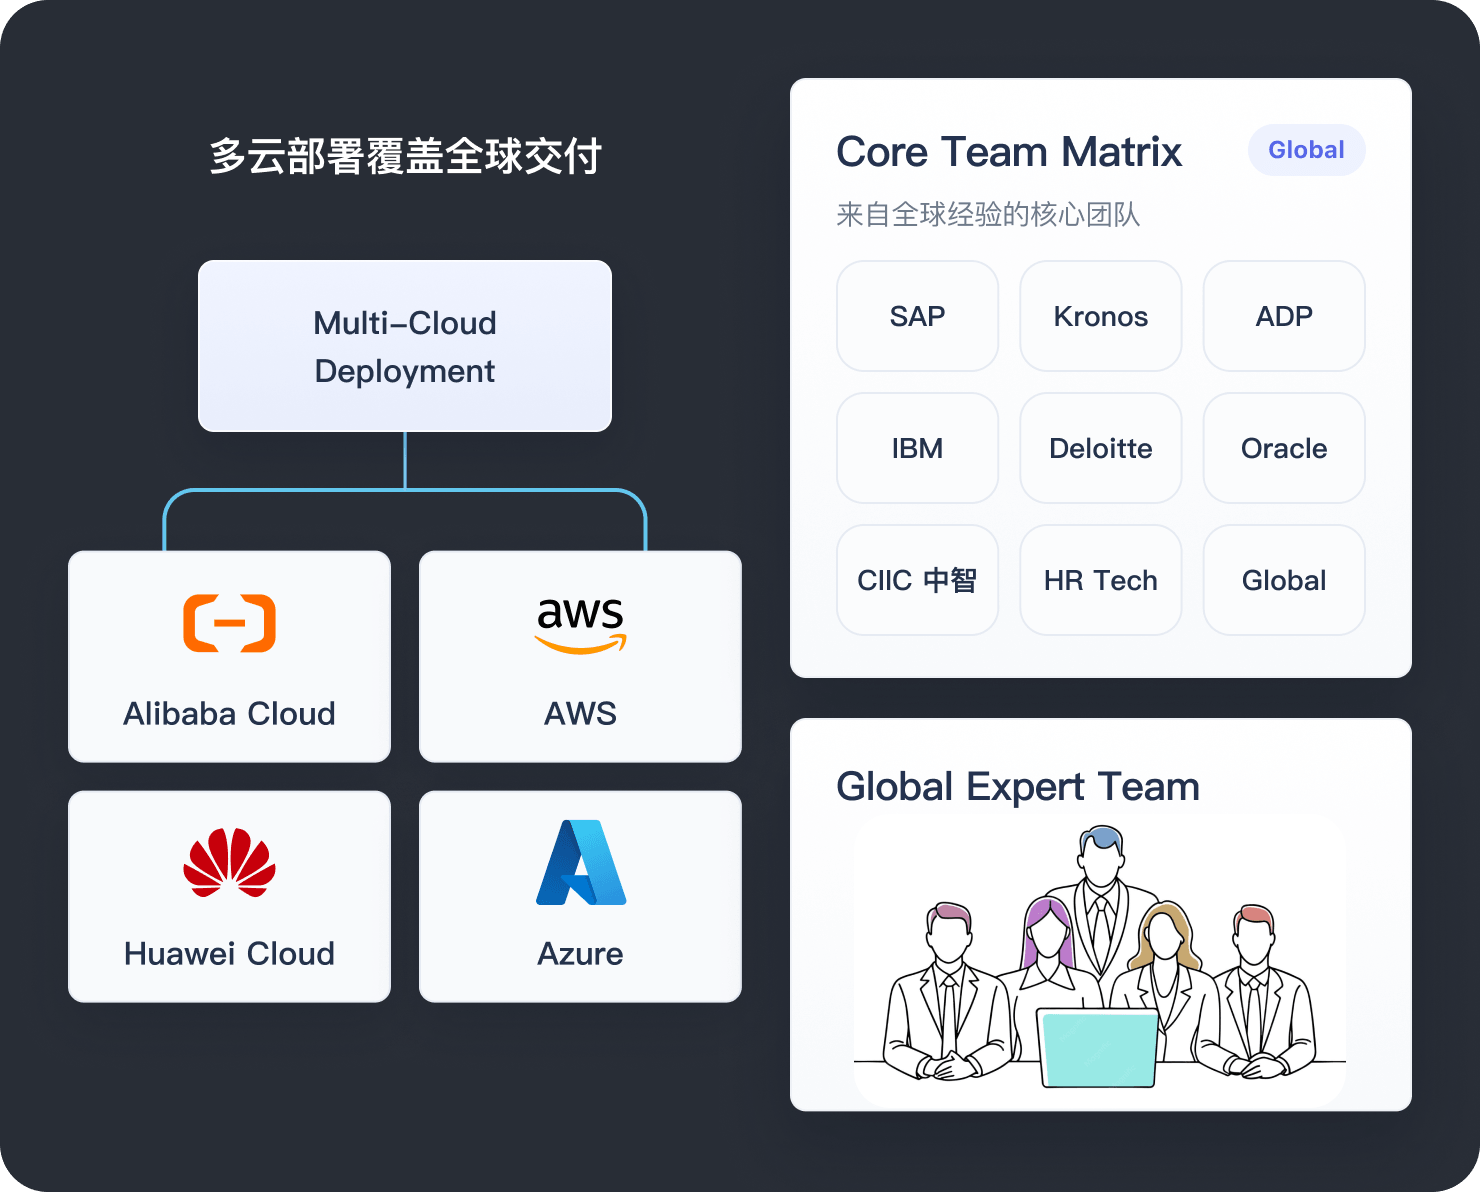Select the Multi-Cloud Deployment box
The width and height of the screenshot is (1480, 1192).
(x=405, y=346)
